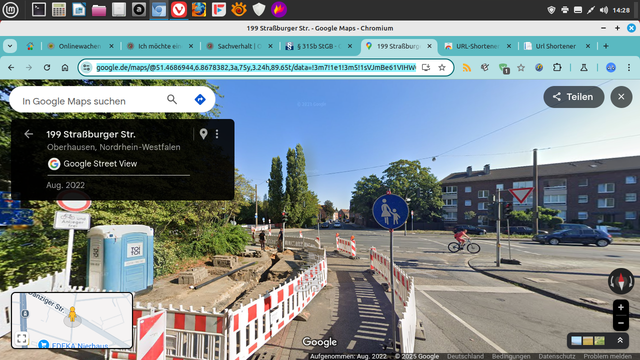Screen dimensions: 640x360
Task: Open the directions route icon
Action: point(200,99)
